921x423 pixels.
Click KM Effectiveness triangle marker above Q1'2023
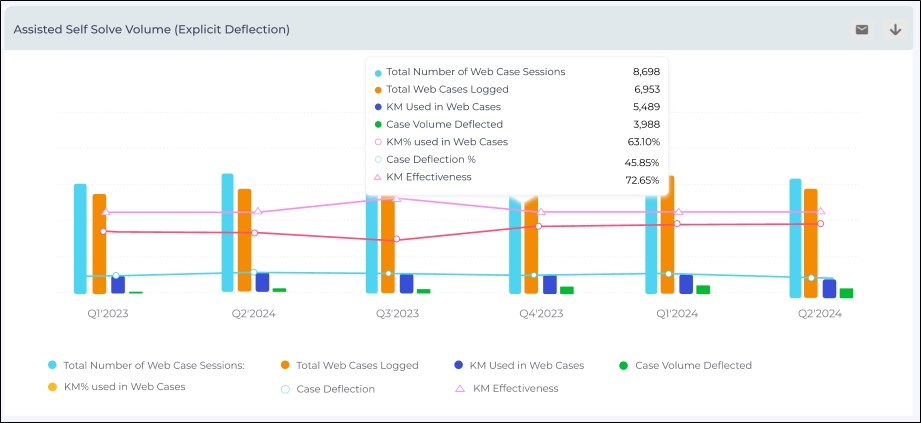(x=104, y=212)
